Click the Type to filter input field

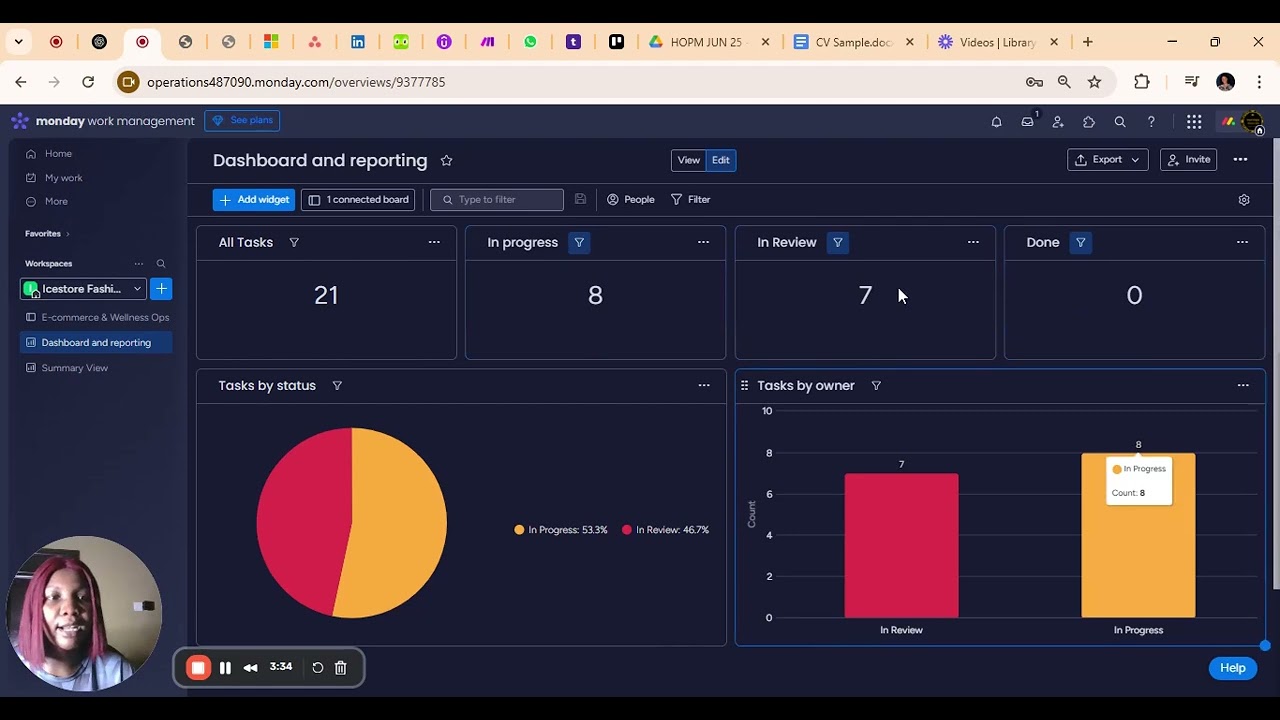pyautogui.click(x=497, y=200)
